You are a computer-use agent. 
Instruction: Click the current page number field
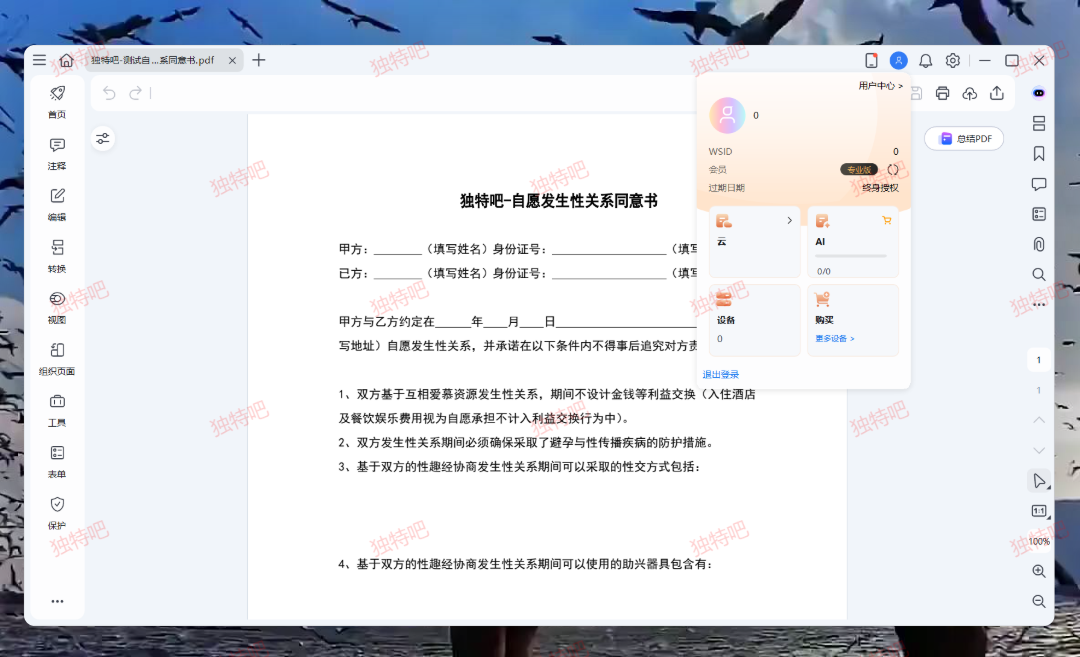point(1039,360)
